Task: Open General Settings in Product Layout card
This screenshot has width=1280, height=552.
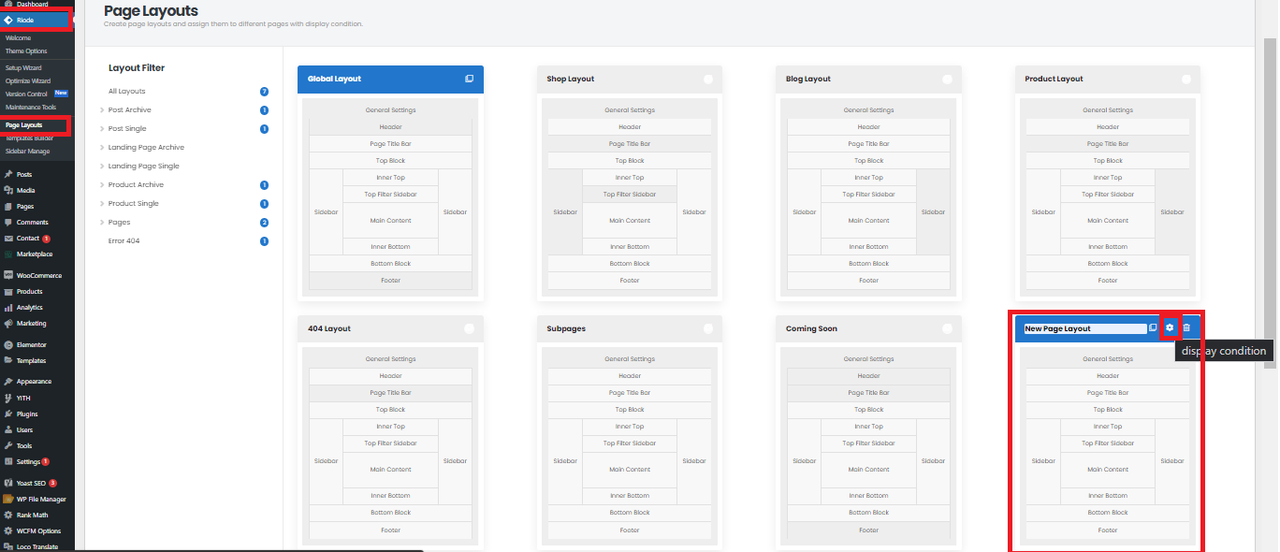Action: click(x=1107, y=110)
